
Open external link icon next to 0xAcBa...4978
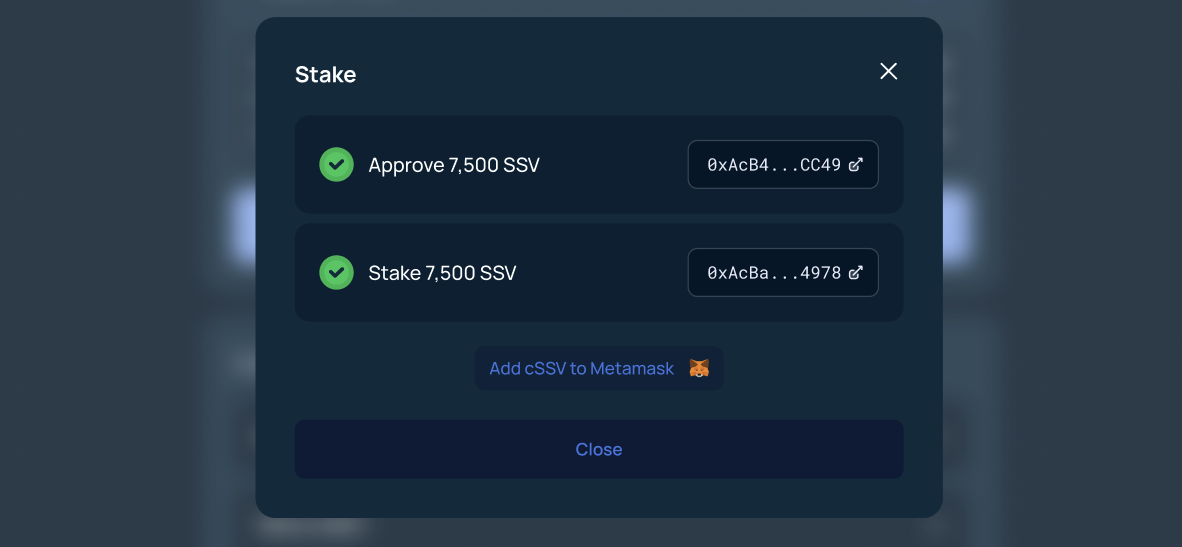[x=856, y=273]
